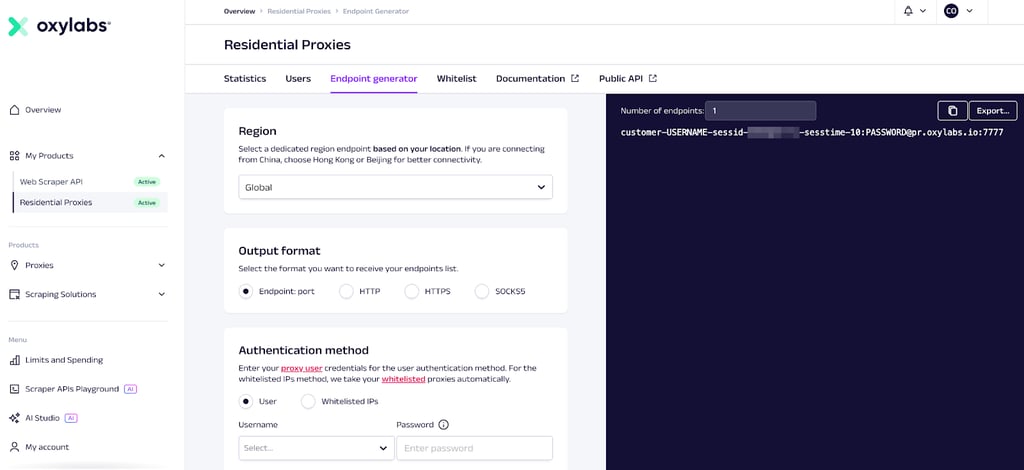Open Limits and Spending menu item
This screenshot has width=1024, height=470.
pyautogui.click(x=64, y=360)
